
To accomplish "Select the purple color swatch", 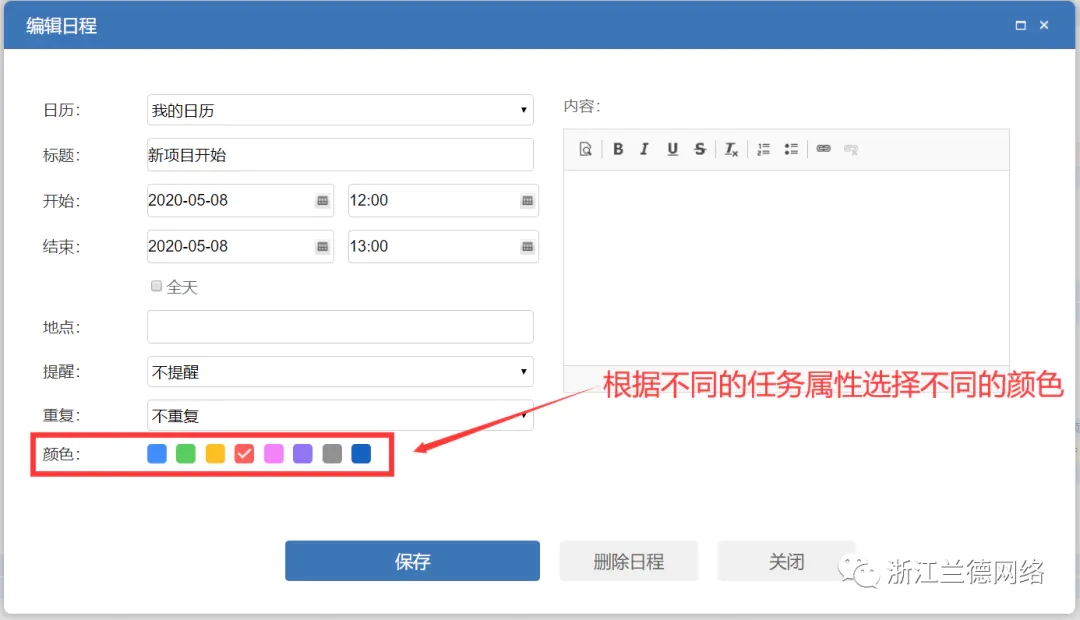I will (302, 454).
